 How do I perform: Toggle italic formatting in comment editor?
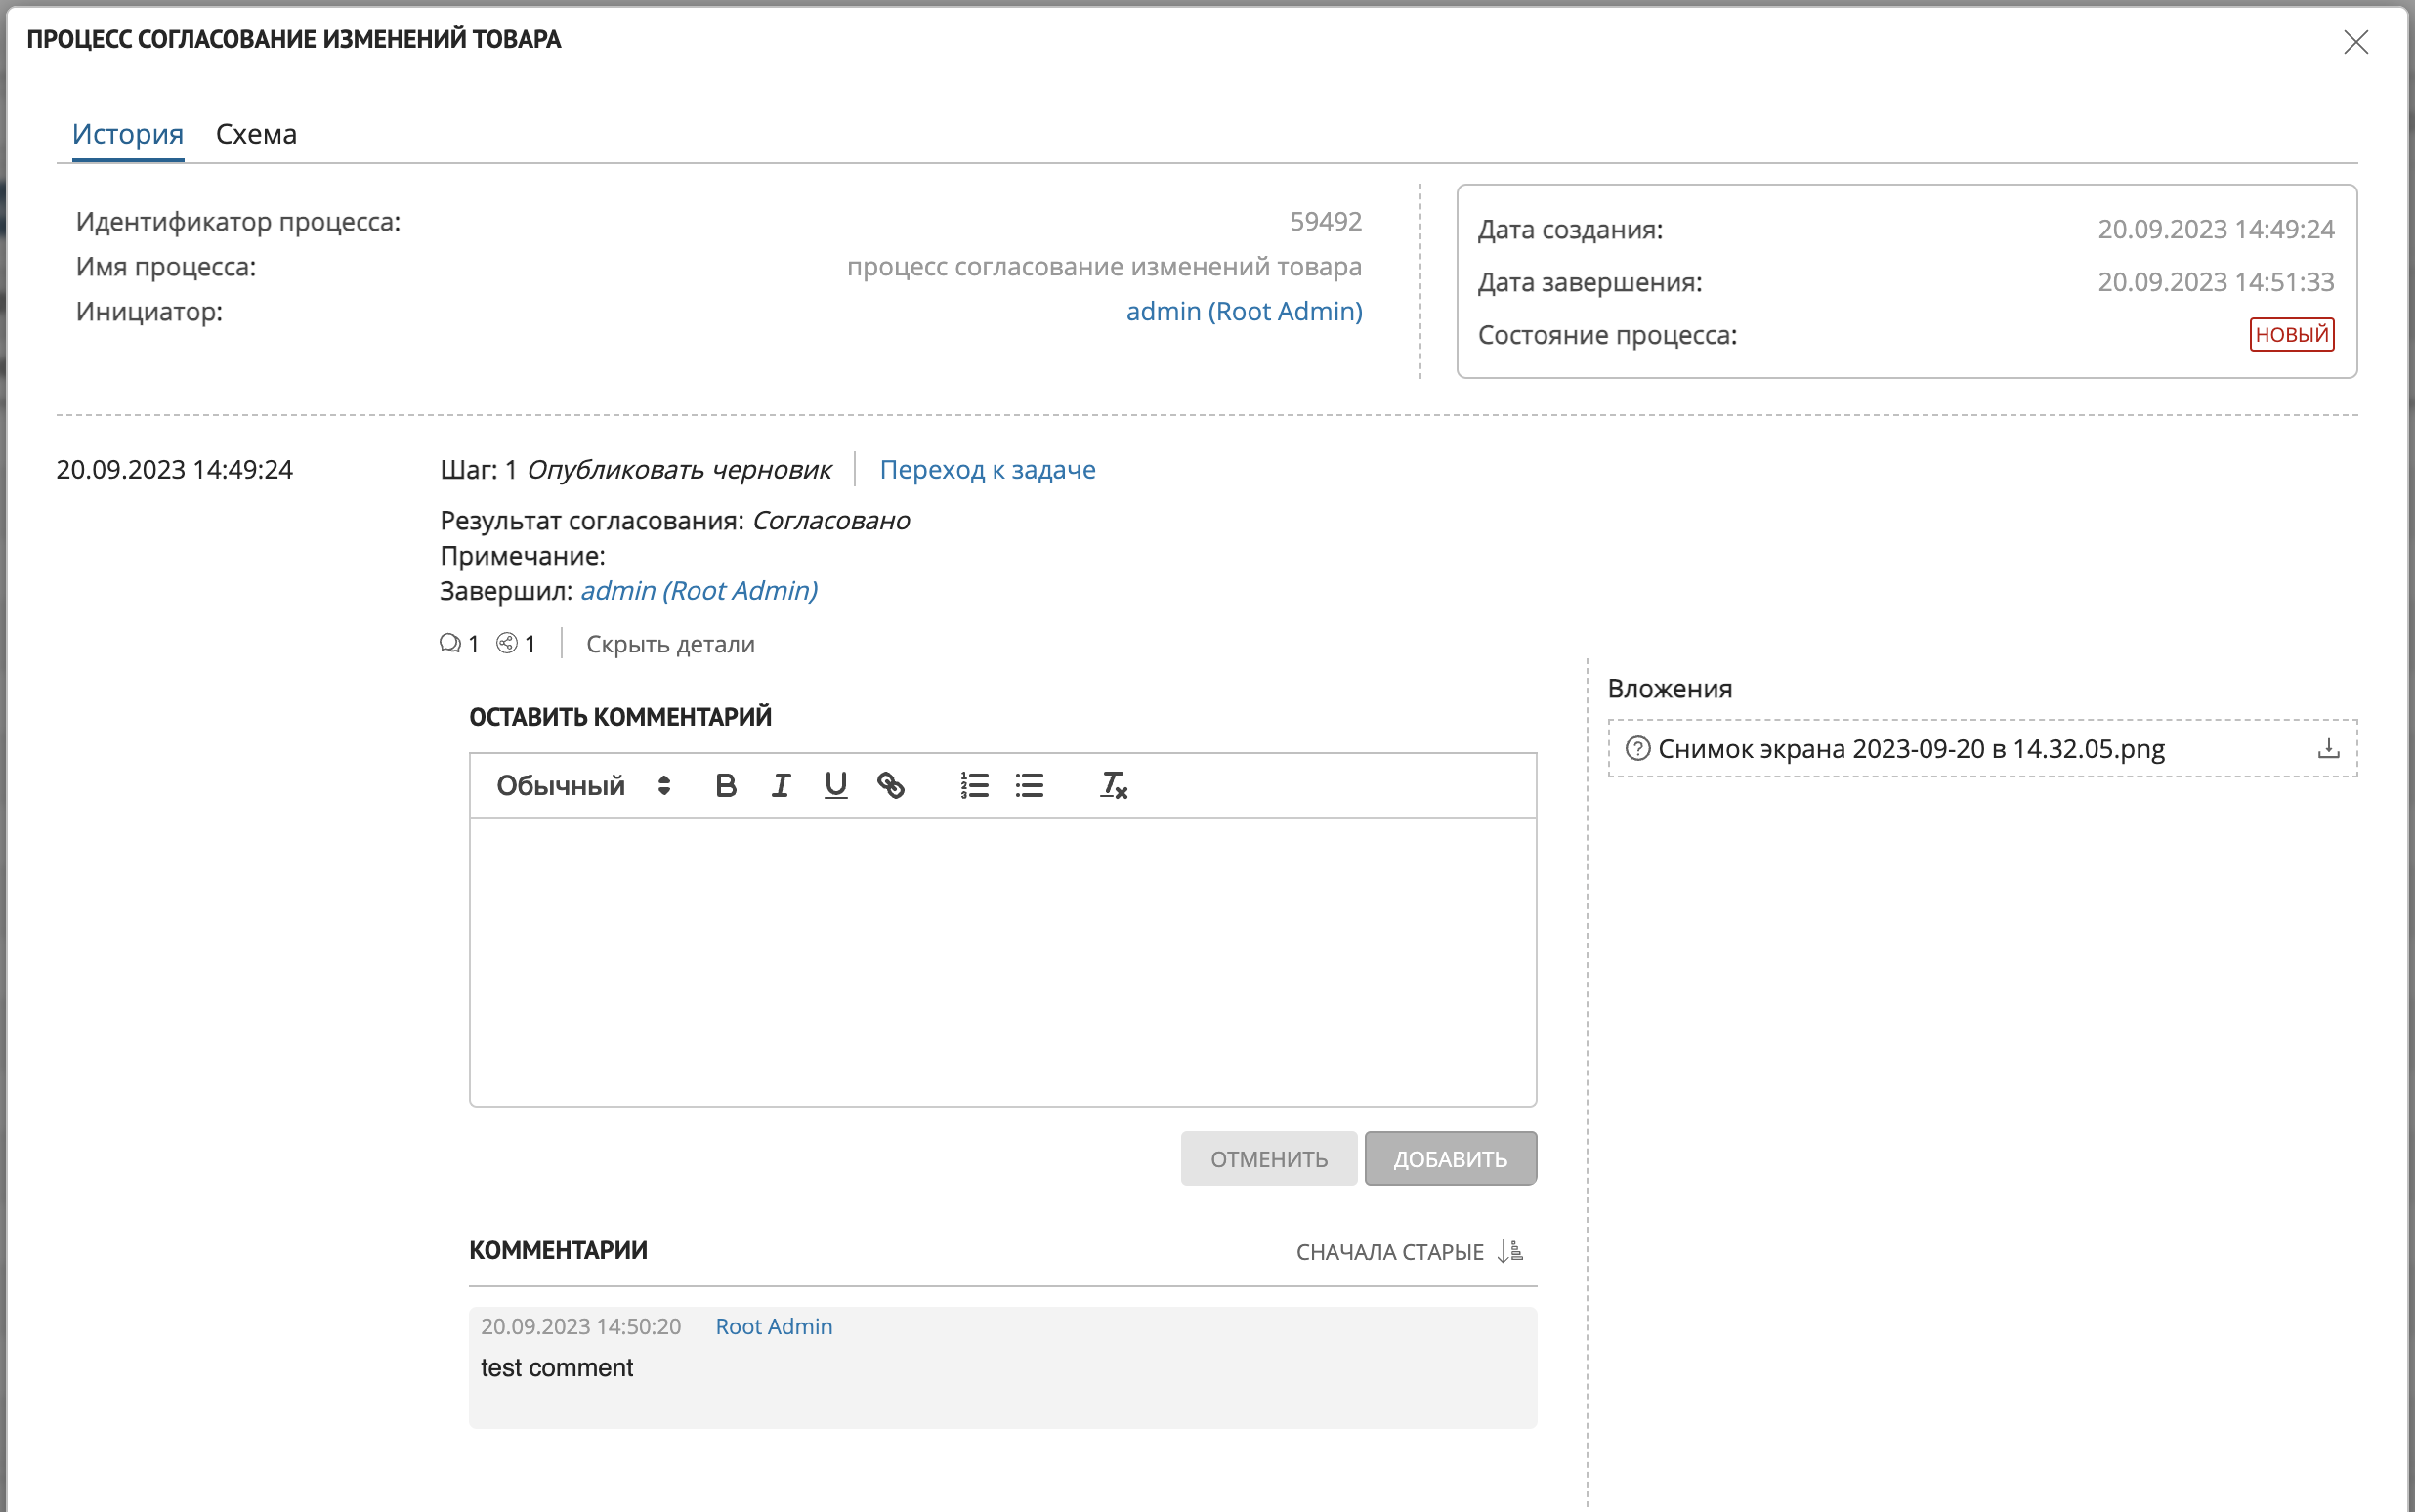(781, 786)
